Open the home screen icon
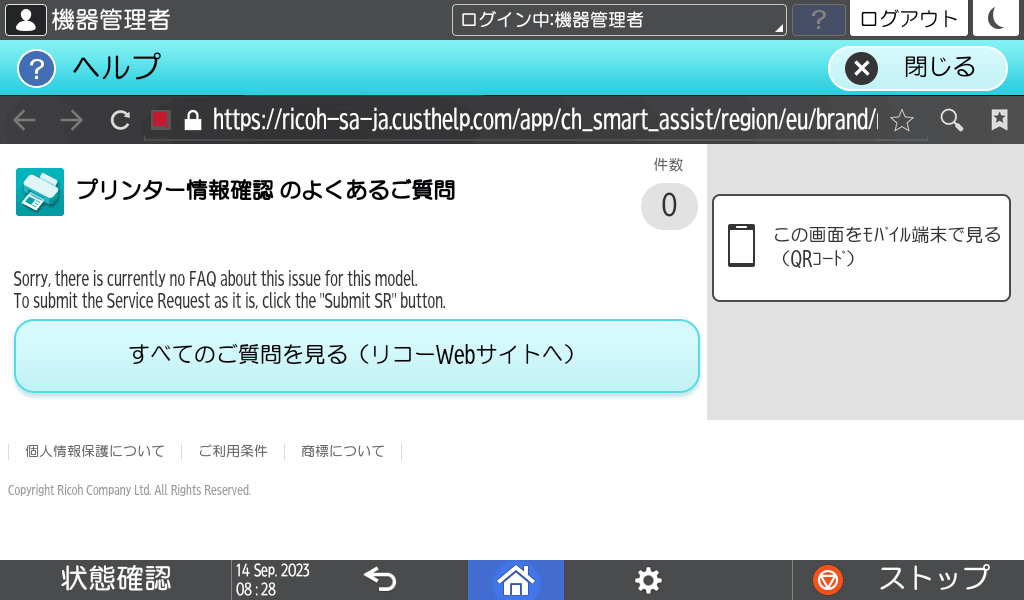This screenshot has height=600, width=1024. point(515,579)
